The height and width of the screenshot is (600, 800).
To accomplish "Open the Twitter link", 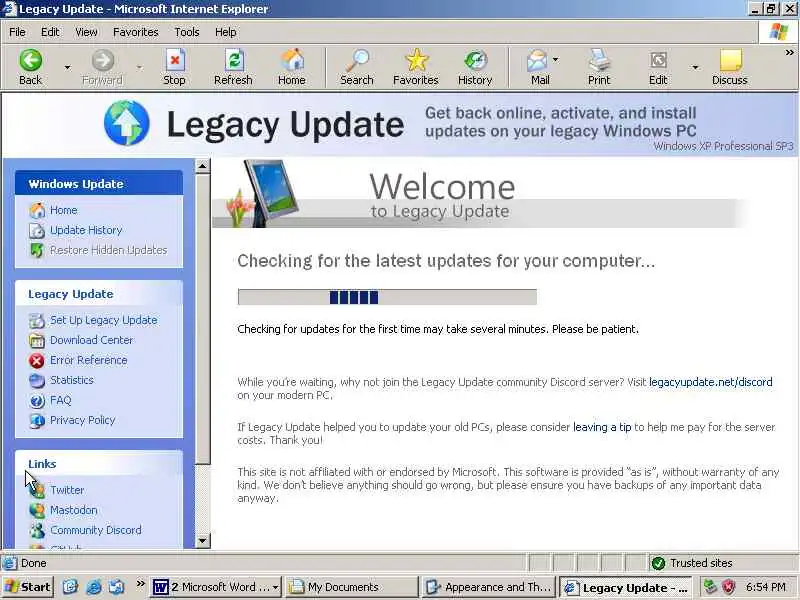I will click(67, 490).
